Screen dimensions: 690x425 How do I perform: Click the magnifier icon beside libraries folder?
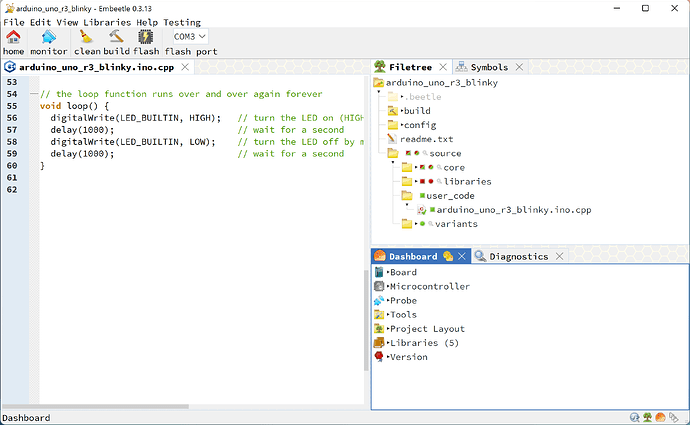[439, 181]
